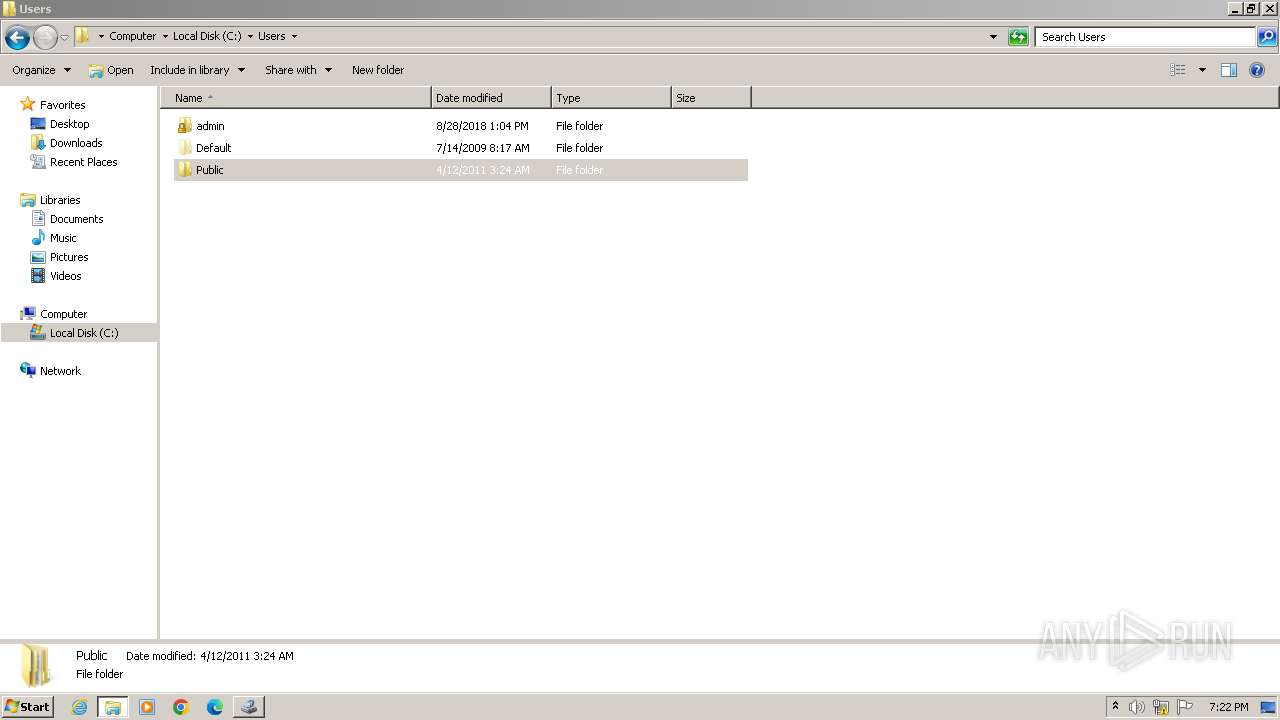
Task: Click admin folder date 8/28/2018 1:04 PM
Action: pyautogui.click(x=482, y=126)
